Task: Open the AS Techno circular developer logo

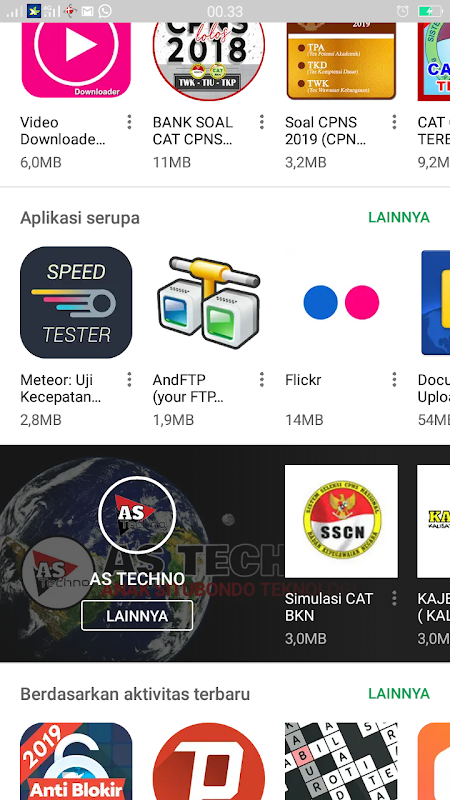Action: (137, 515)
